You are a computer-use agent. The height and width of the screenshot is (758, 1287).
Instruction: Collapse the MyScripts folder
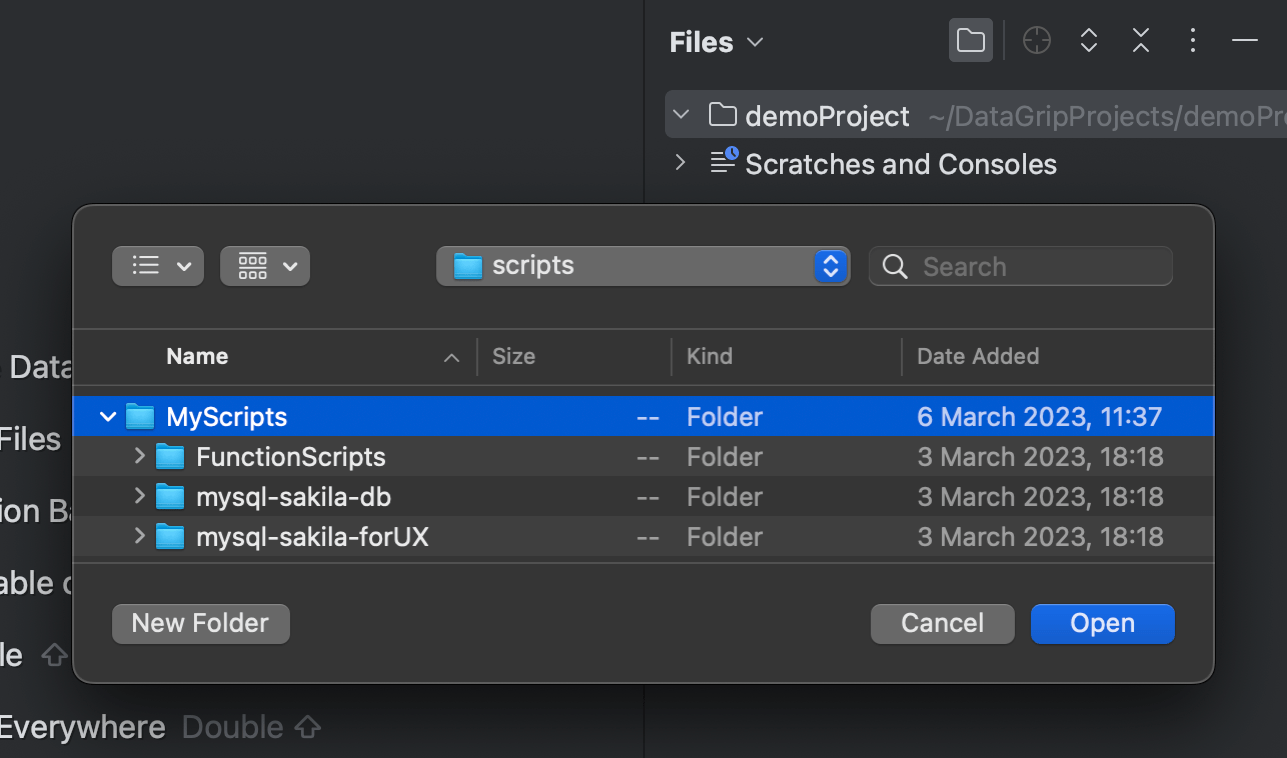tap(108, 416)
